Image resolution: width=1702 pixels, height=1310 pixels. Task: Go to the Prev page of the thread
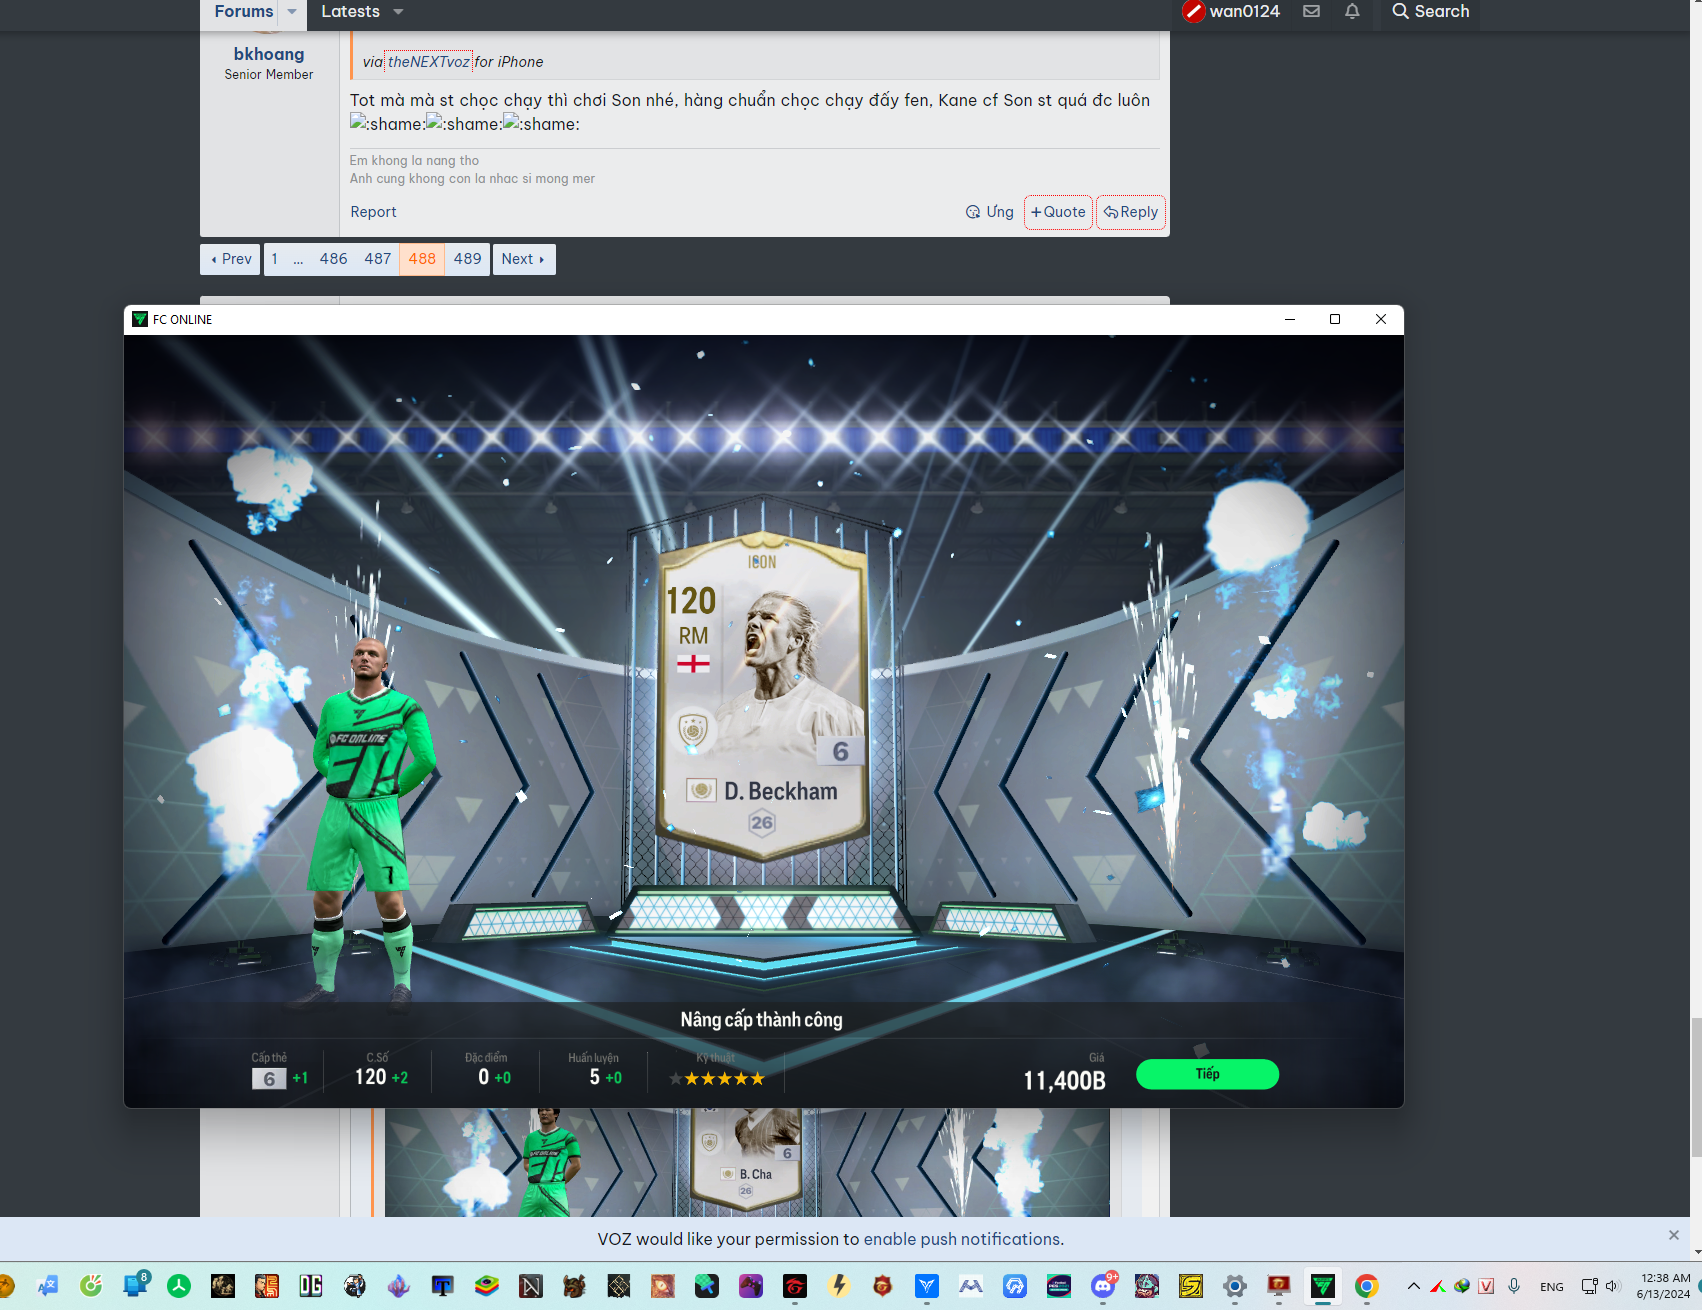point(230,259)
